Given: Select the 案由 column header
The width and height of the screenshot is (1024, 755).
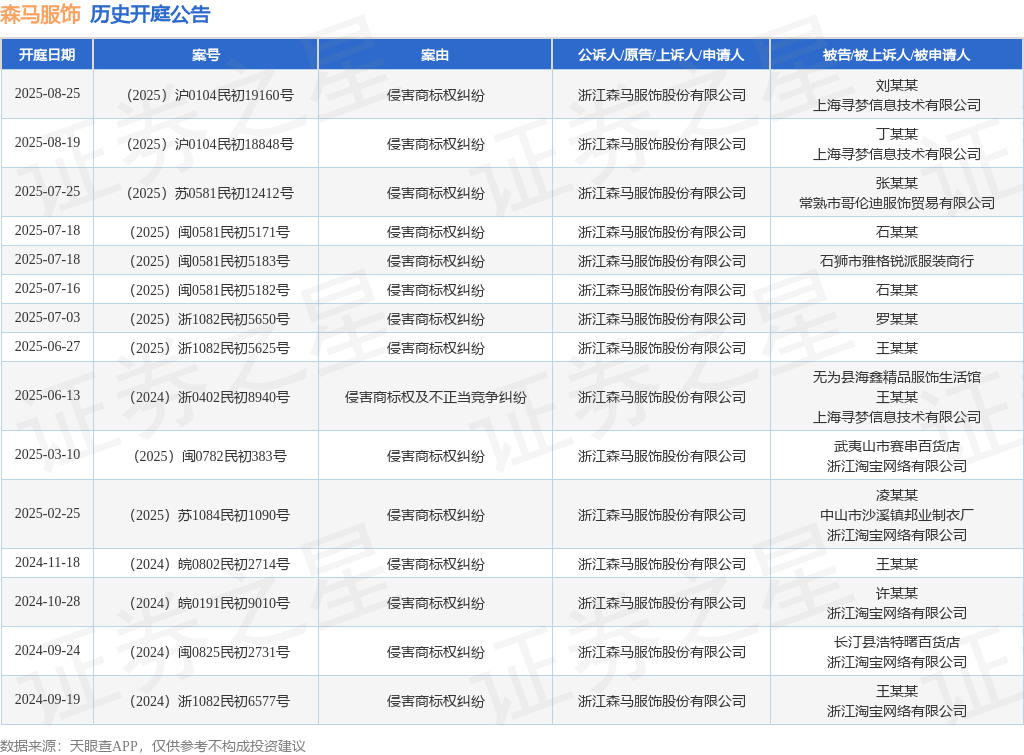Looking at the screenshot, I should point(435,55).
